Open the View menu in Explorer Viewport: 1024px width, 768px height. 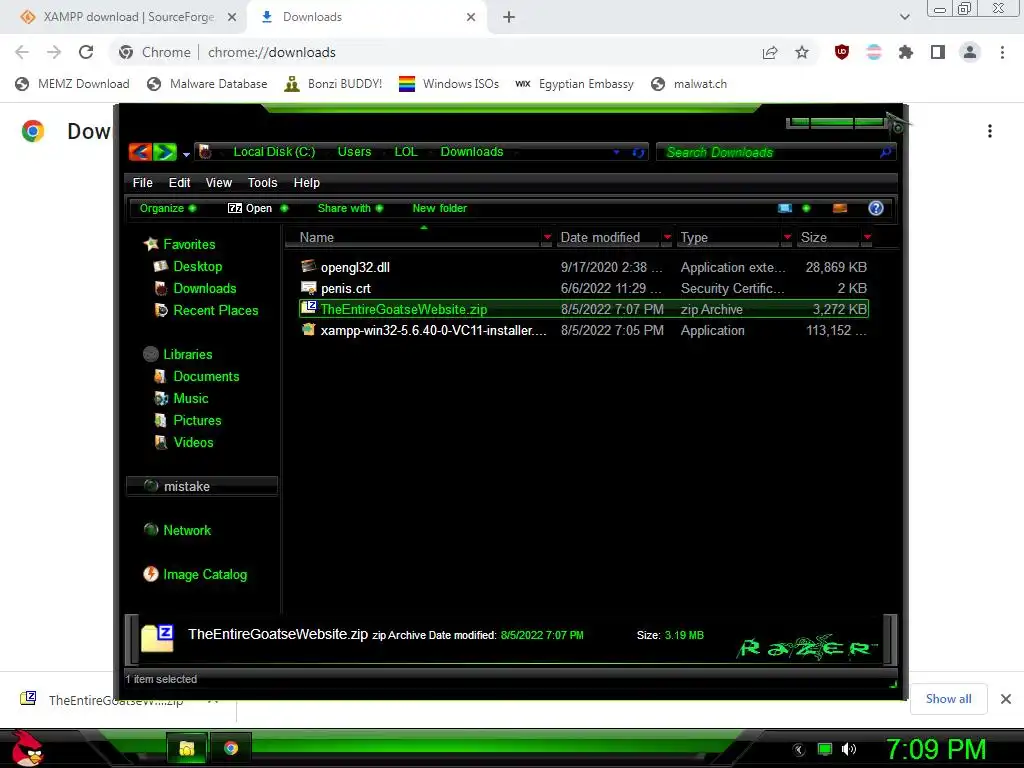coord(219,183)
